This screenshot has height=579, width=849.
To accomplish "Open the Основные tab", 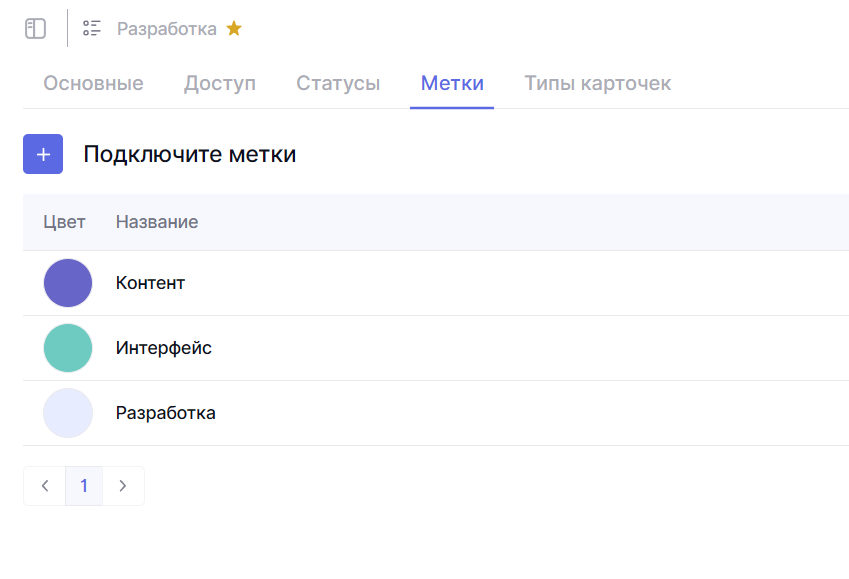I will click(x=93, y=84).
